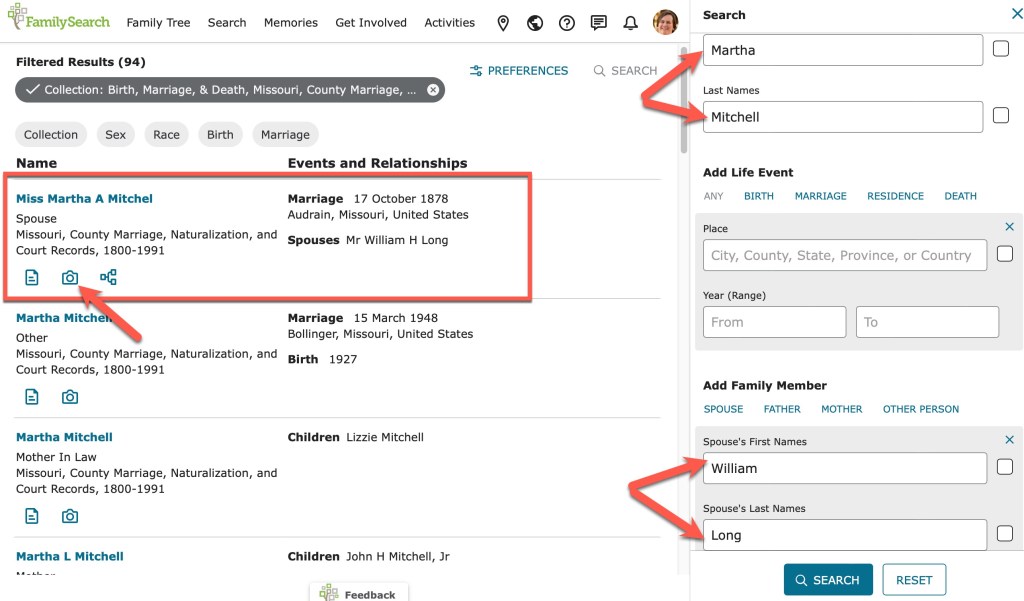Toggle exact match checkbox for Martha first name

[1000, 49]
